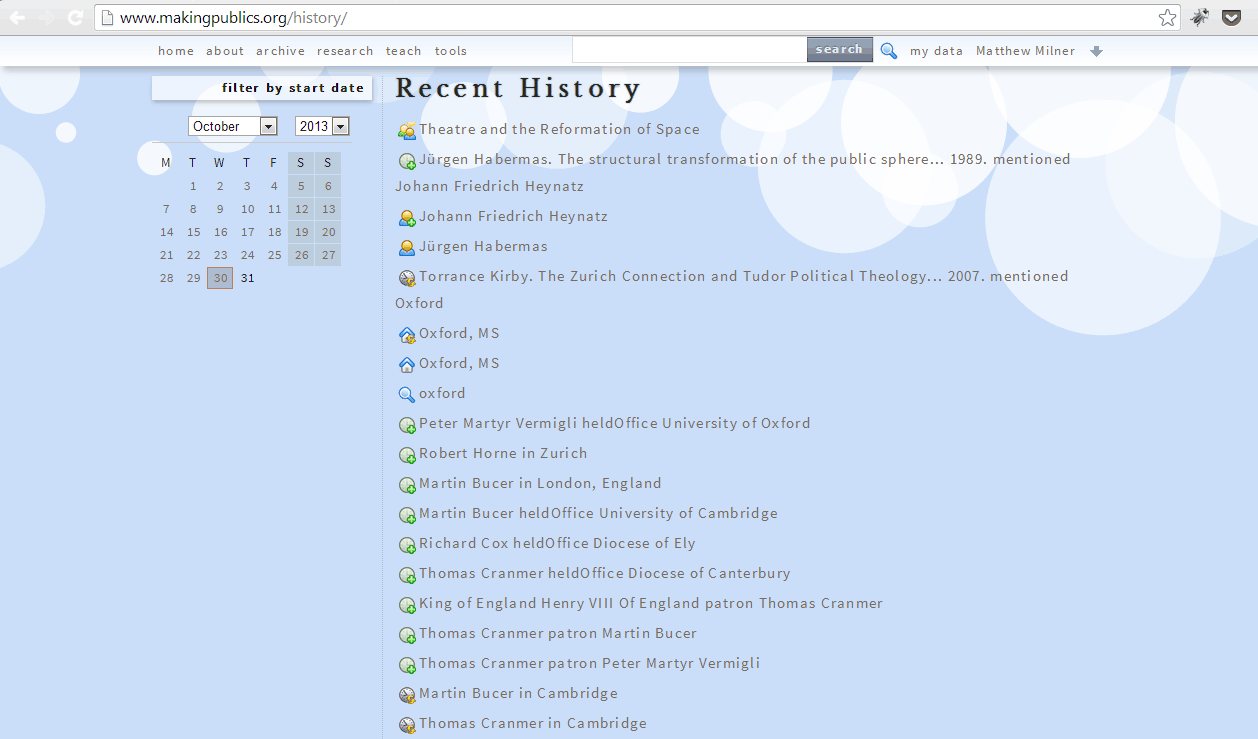Open Richard Cox heldOffice Diocese of Ely link
This screenshot has width=1258, height=739.
pos(557,543)
